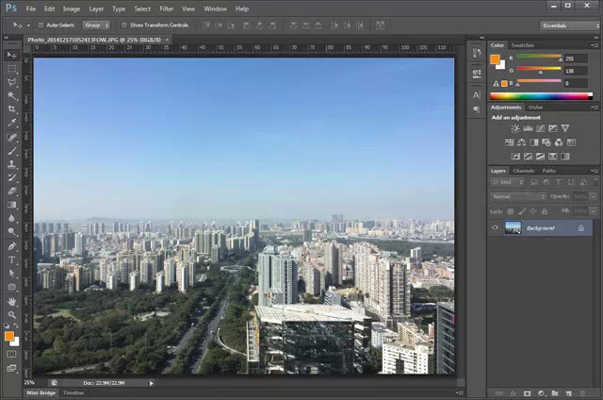Select the Healing Brush tool
Screen dimensions: 603x400
[12, 137]
